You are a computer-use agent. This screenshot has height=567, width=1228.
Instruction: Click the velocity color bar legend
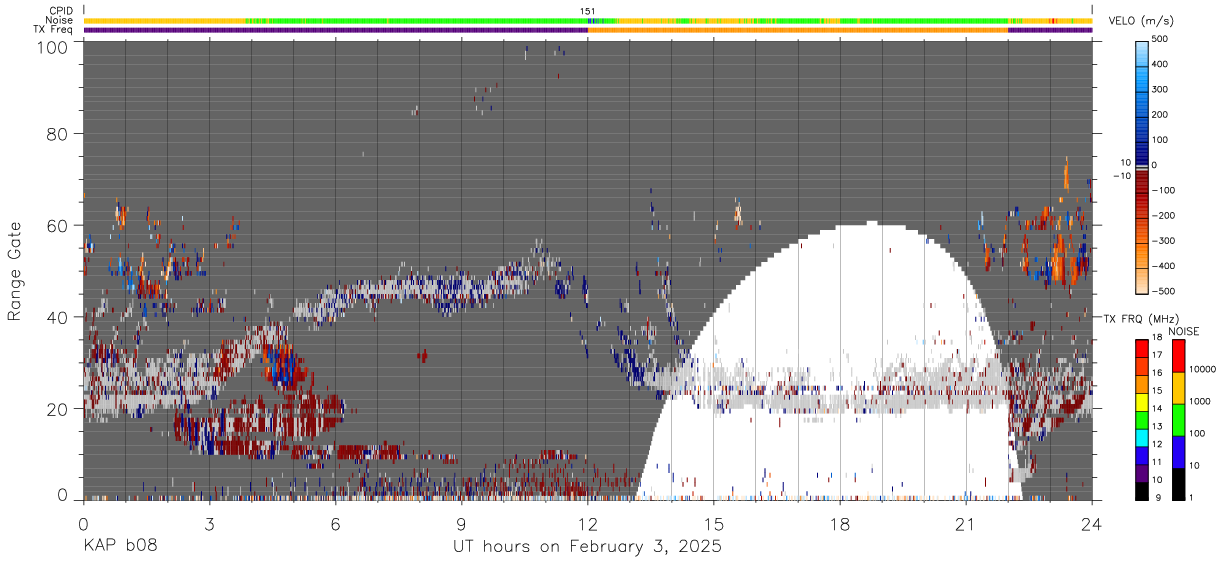(1143, 166)
